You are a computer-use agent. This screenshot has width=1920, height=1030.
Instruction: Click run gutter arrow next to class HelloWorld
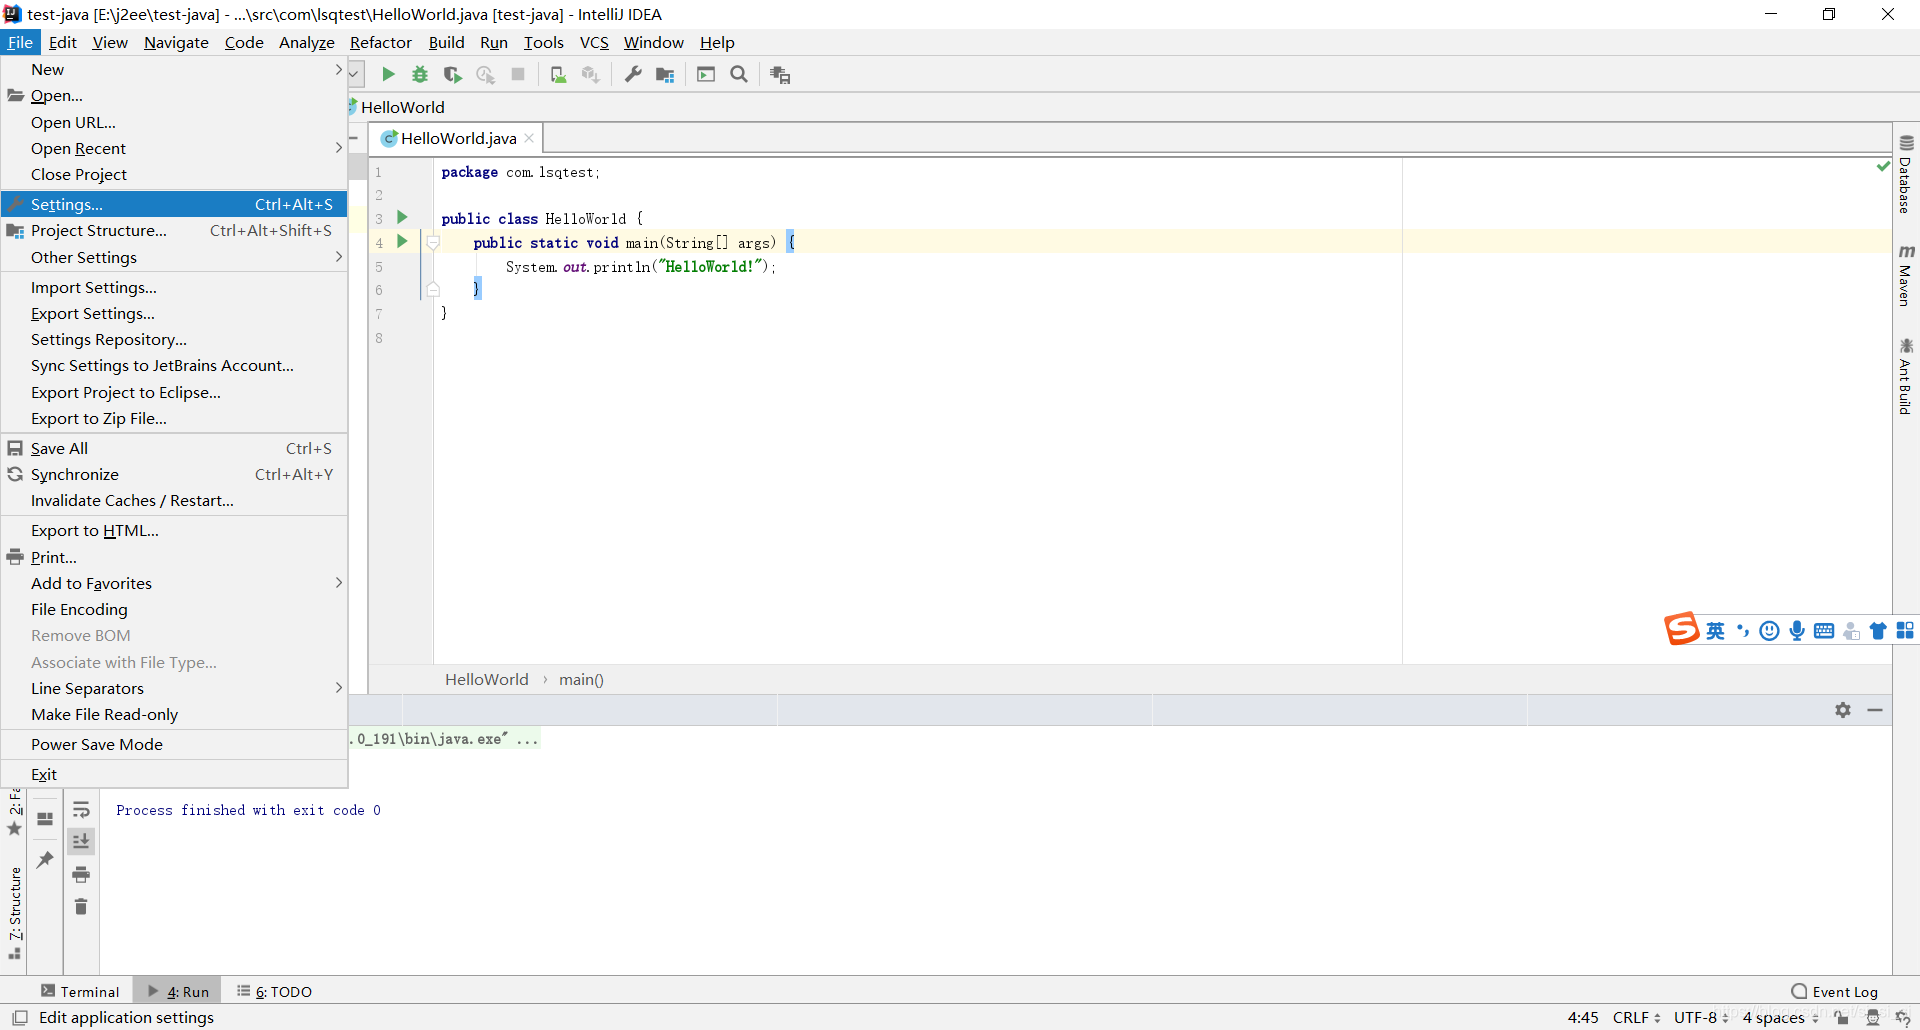coord(402,217)
